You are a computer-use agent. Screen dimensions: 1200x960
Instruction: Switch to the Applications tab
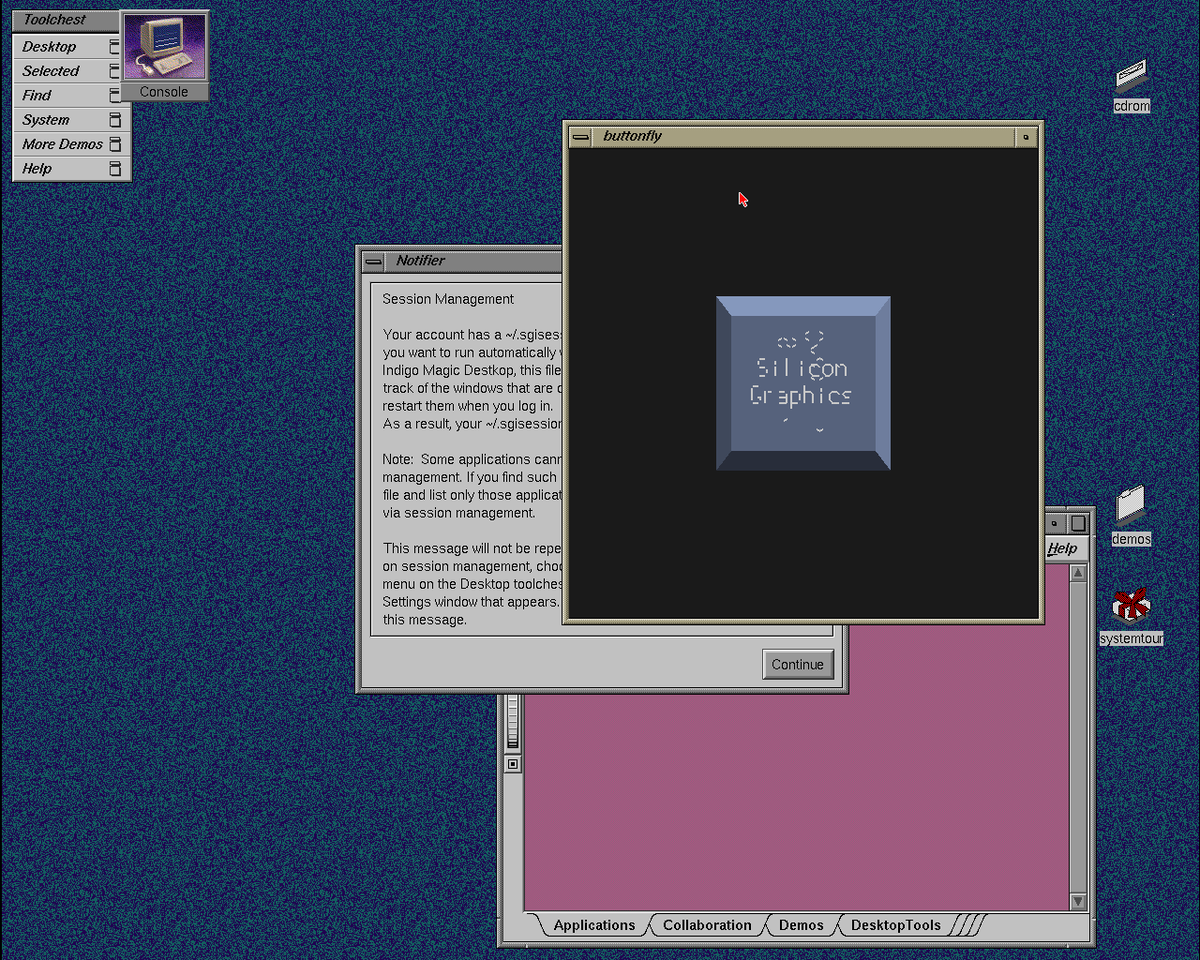tap(594, 925)
